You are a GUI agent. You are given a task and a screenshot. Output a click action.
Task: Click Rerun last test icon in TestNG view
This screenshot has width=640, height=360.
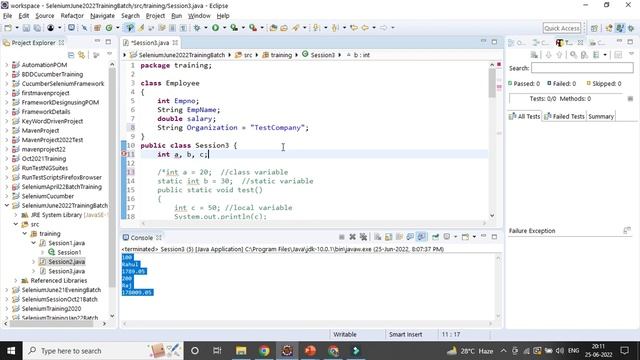click(573, 55)
